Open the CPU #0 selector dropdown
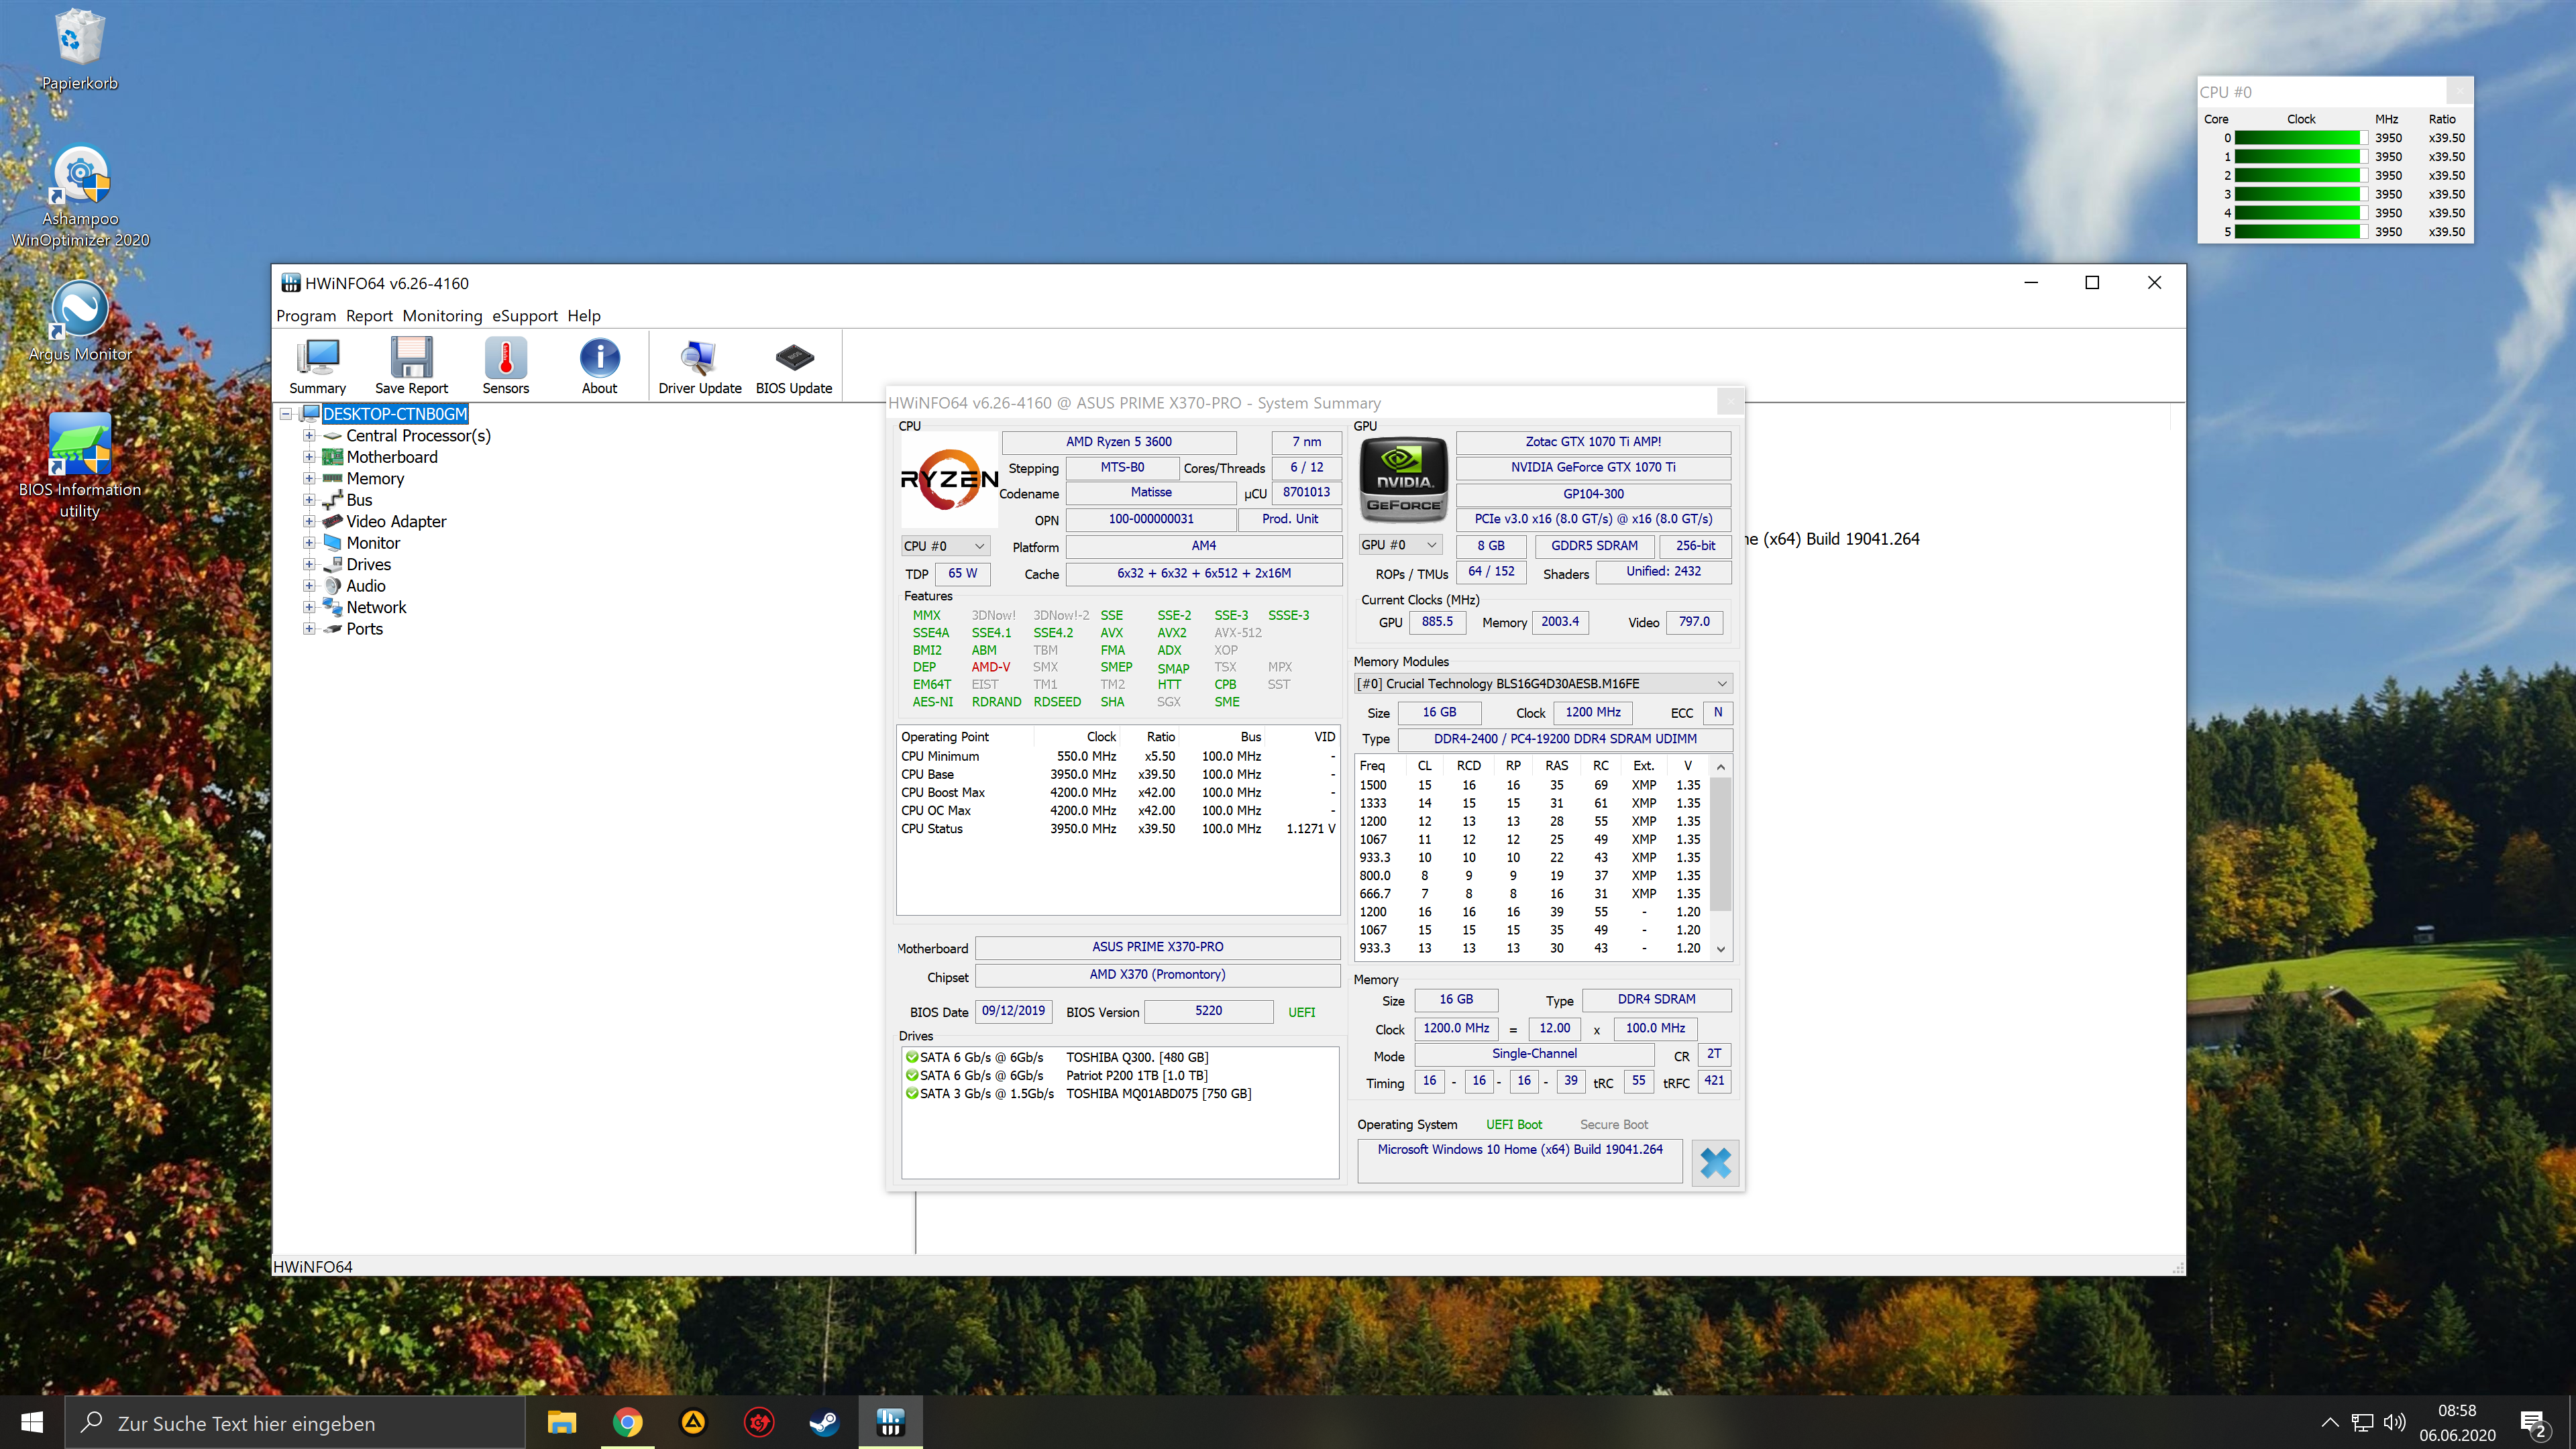The height and width of the screenshot is (1449, 2576). pos(945,546)
